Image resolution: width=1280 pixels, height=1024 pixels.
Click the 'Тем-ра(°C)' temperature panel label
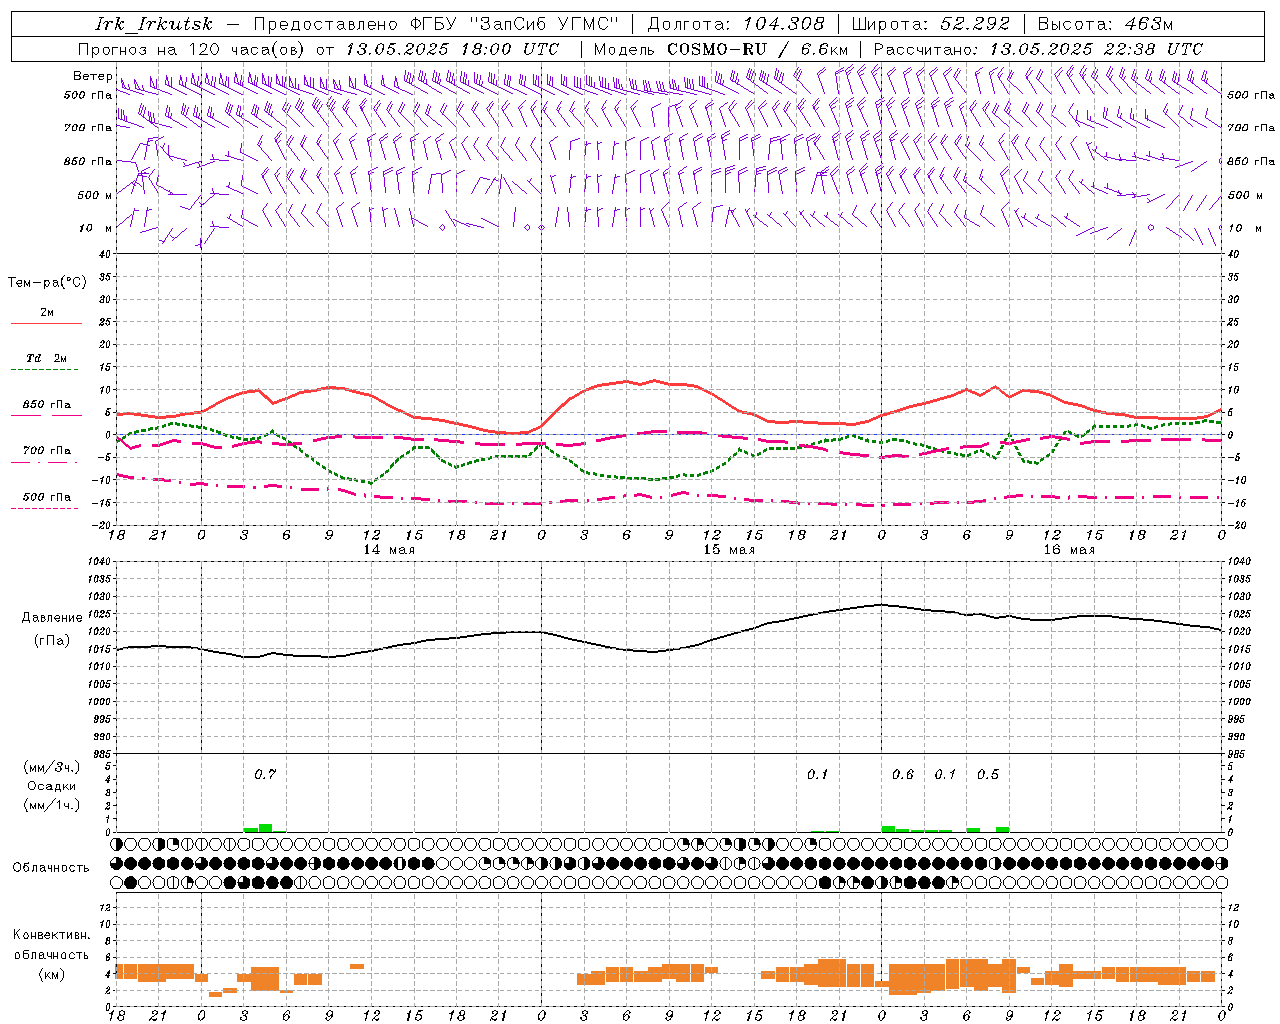click(47, 283)
